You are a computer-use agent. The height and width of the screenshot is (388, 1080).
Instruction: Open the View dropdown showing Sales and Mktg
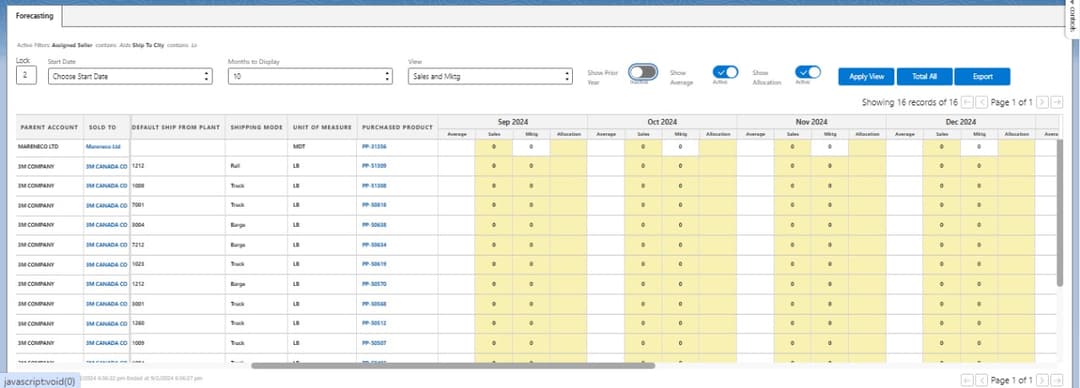pos(490,76)
